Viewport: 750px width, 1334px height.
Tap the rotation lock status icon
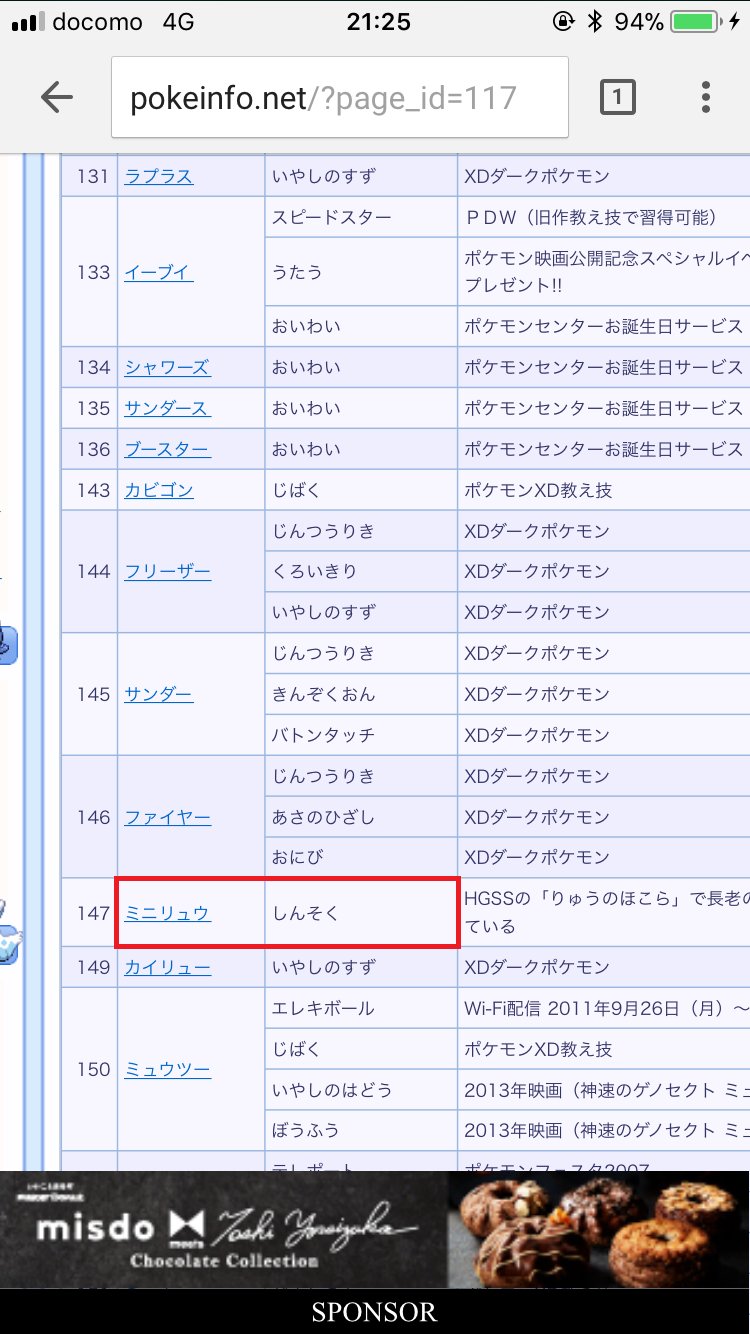pos(562,22)
